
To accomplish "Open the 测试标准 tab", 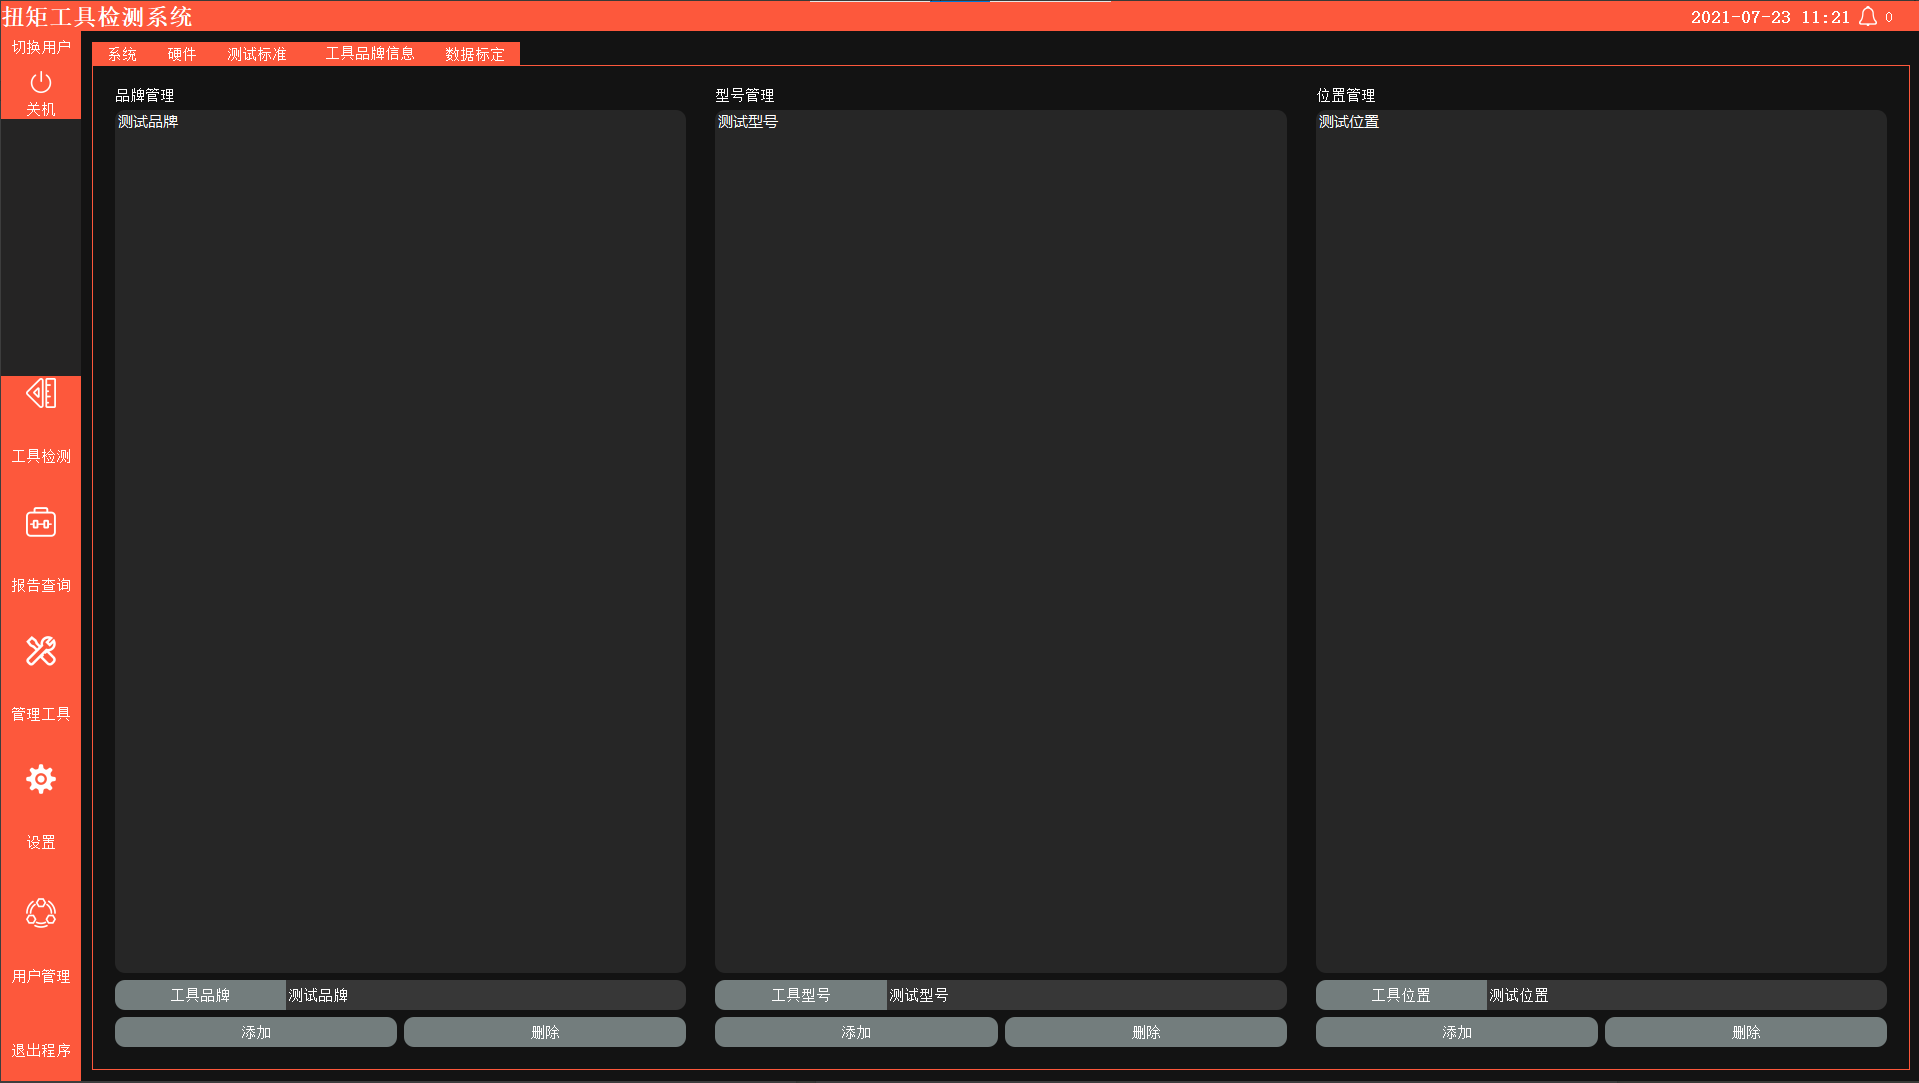I will coord(257,54).
